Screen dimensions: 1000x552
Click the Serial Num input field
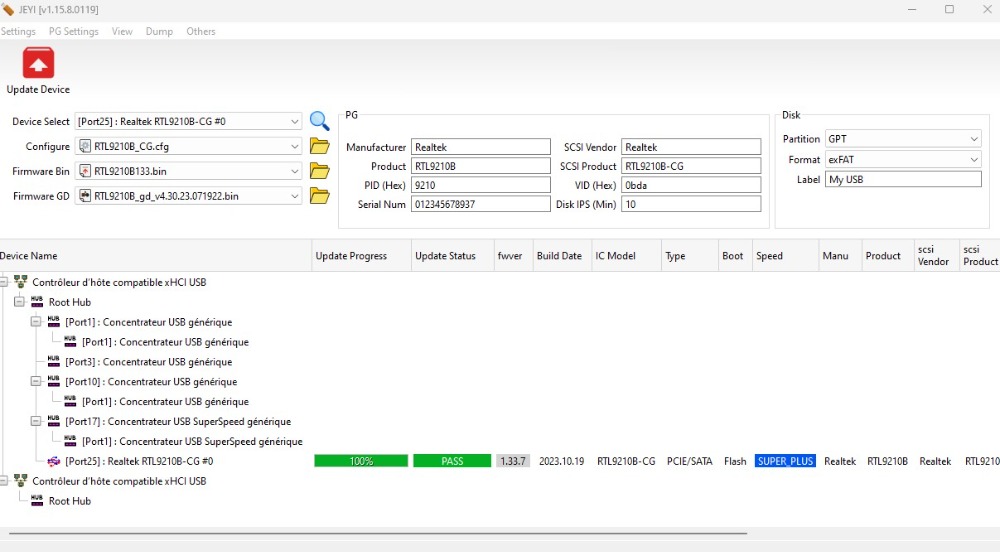coord(480,204)
